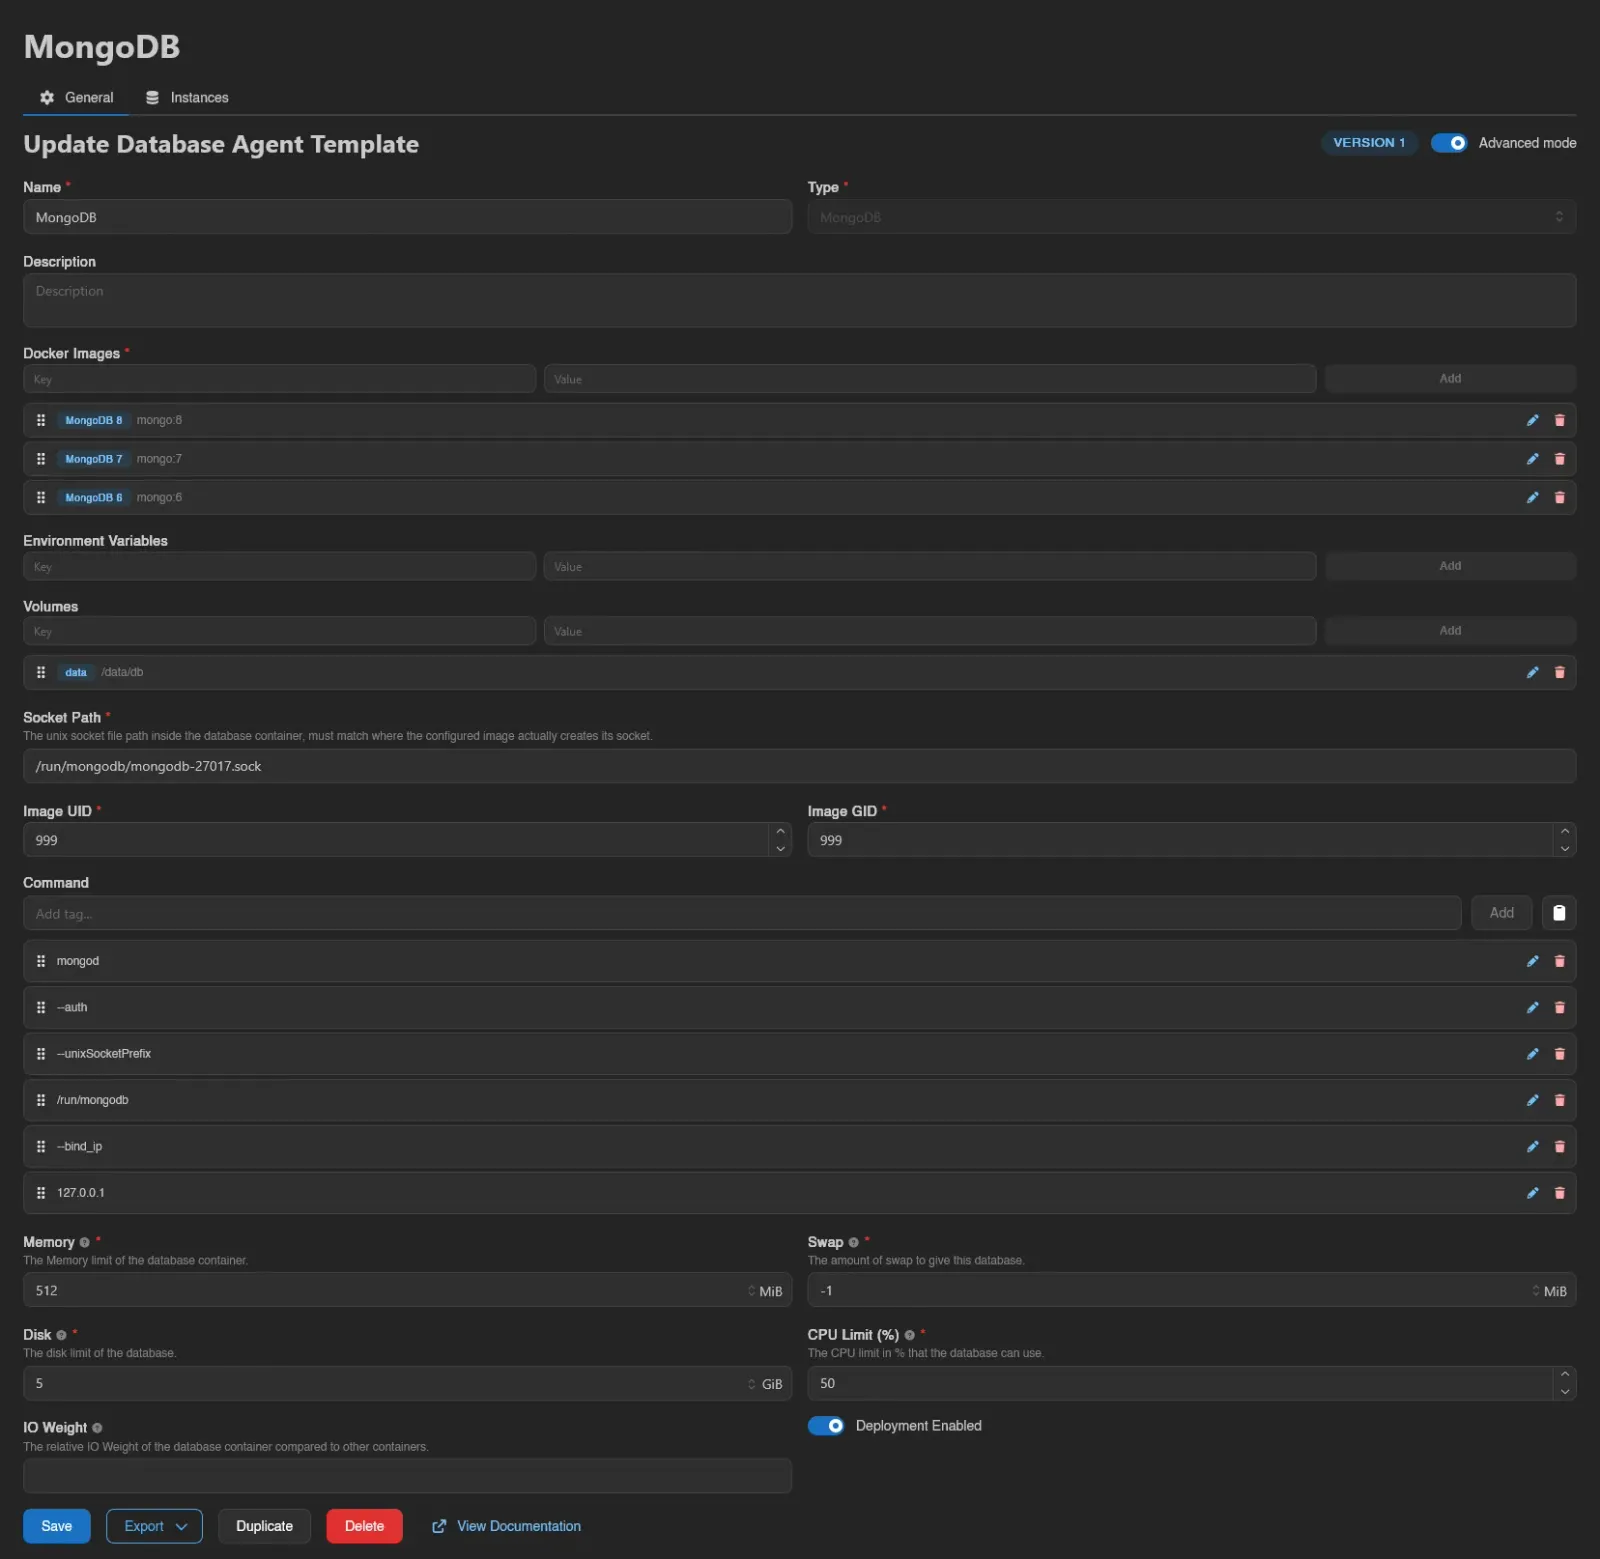The width and height of the screenshot is (1600, 1559).
Task: Open the View Documentation link
Action: pos(507,1526)
